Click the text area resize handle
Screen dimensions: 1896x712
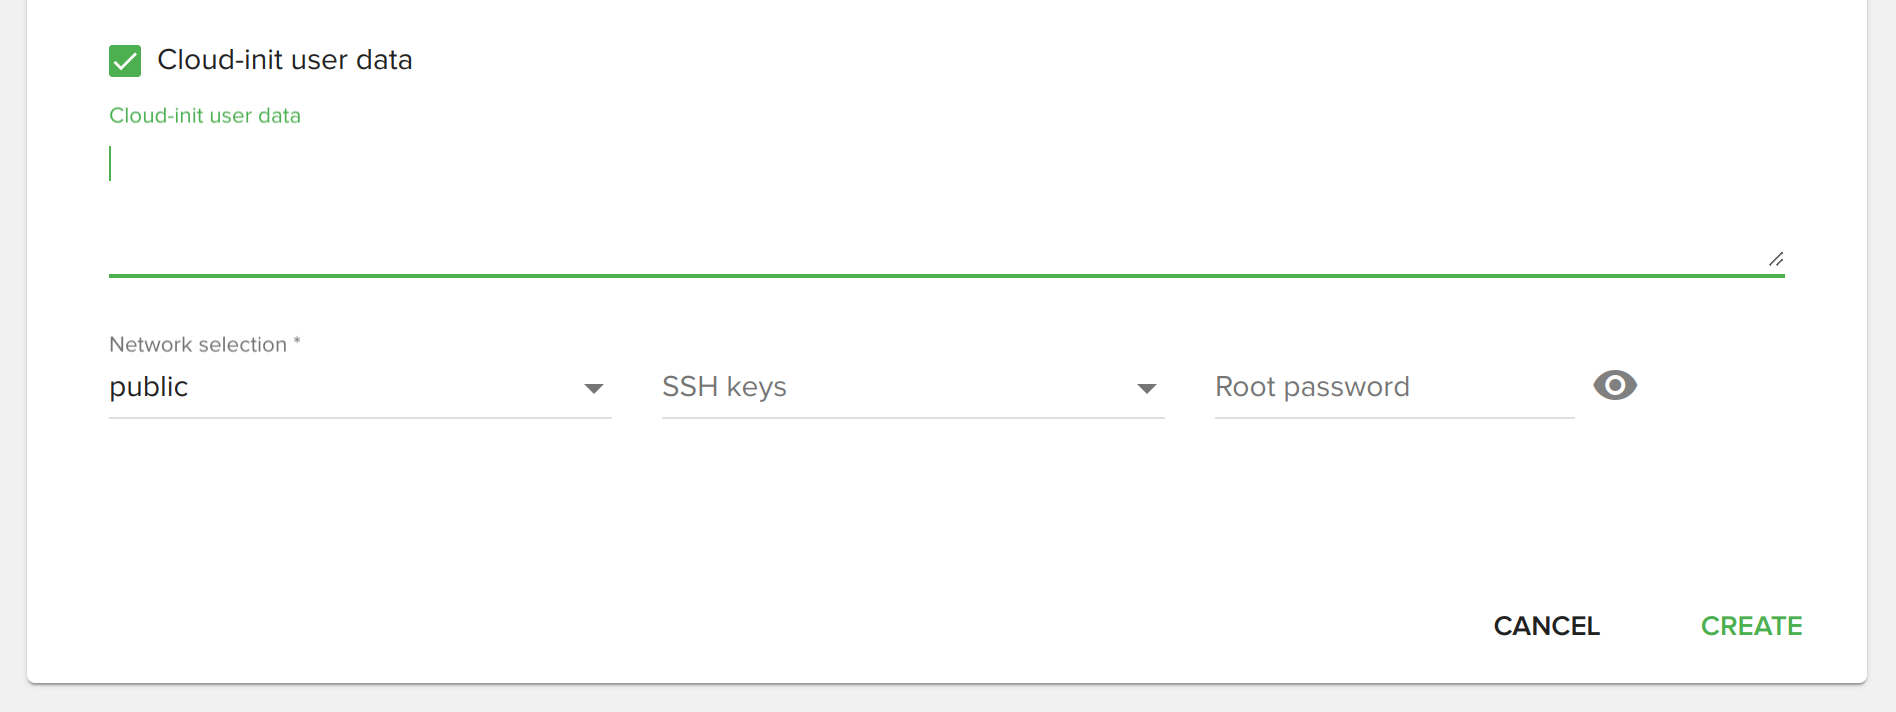click(x=1775, y=259)
